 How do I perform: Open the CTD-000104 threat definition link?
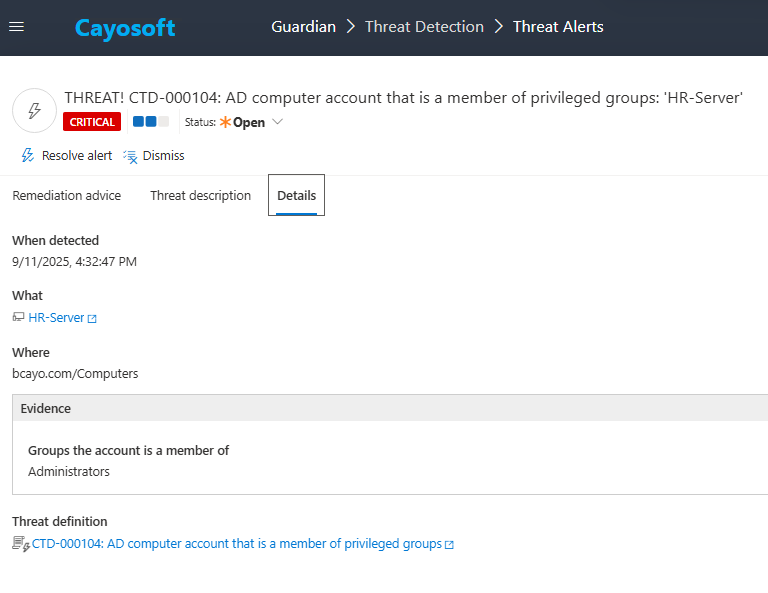pos(237,544)
